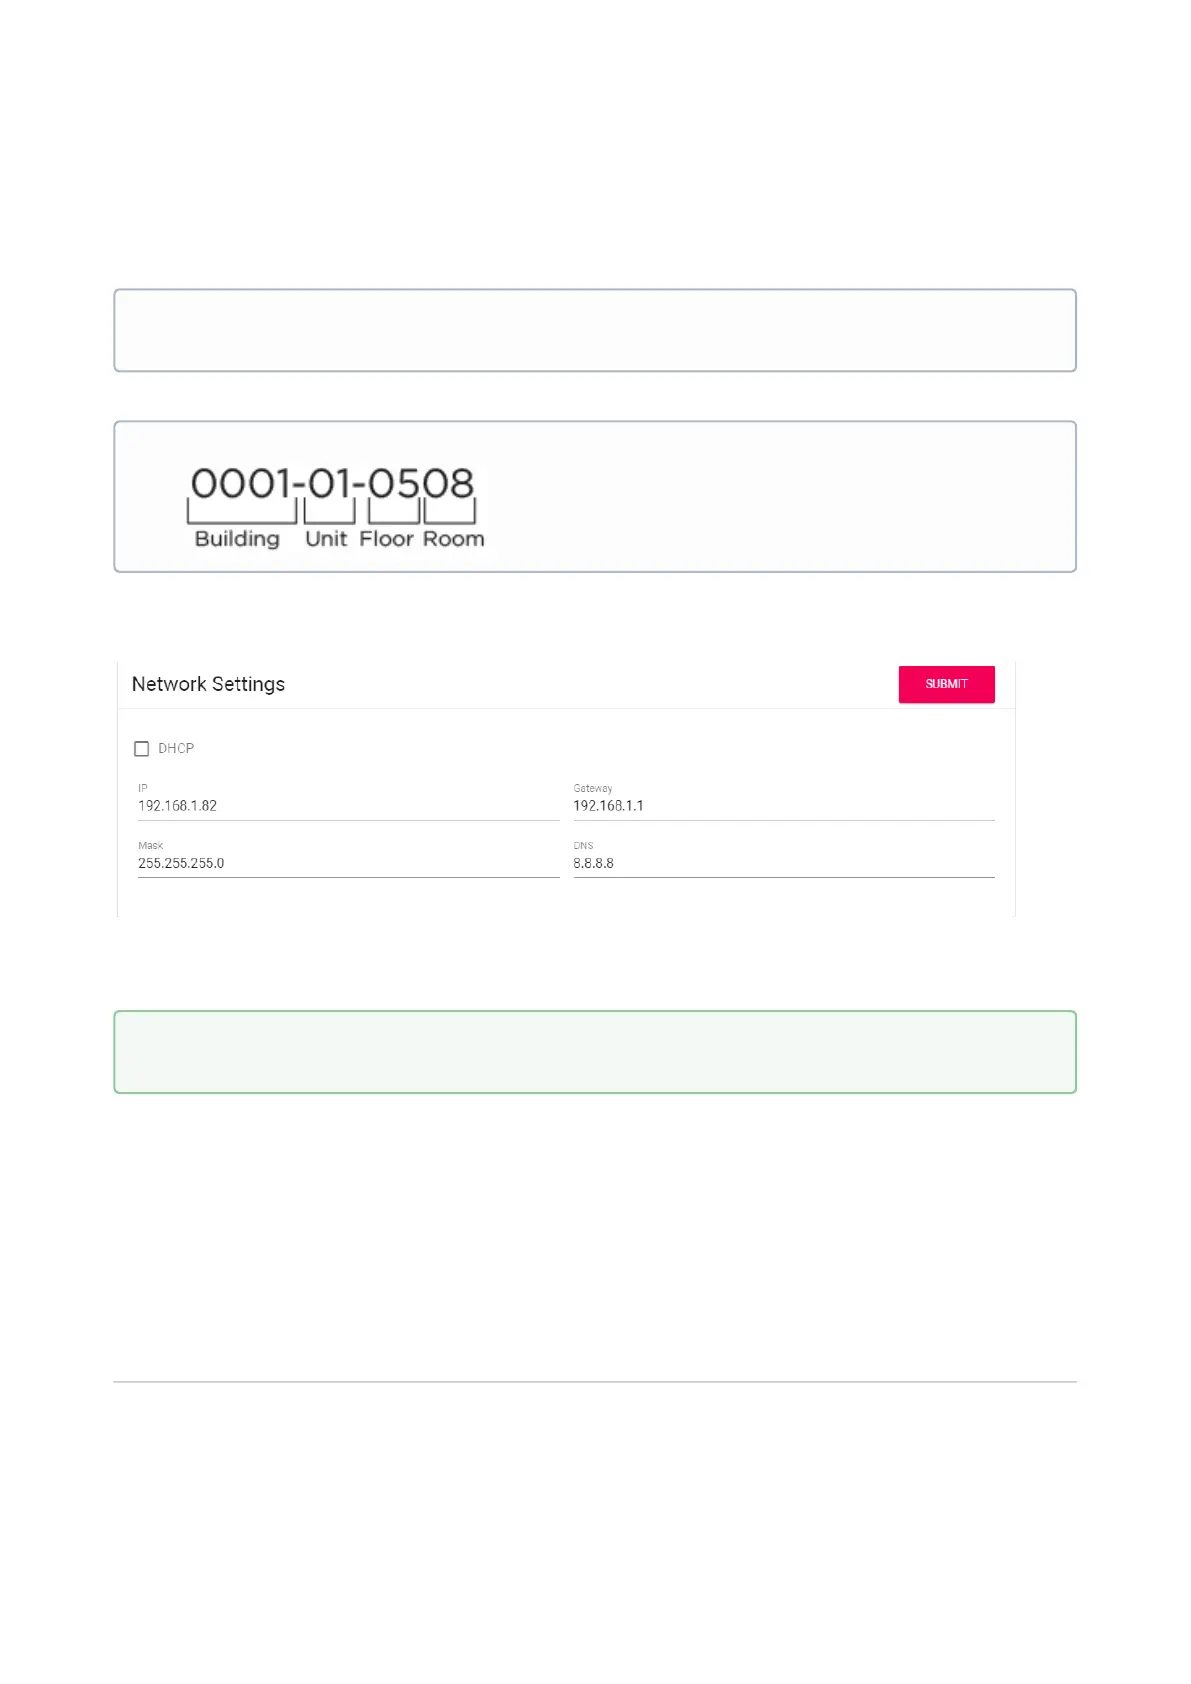Screen dimensions: 1191x1684
Task: Click the horizontal divider line near the bottom
Action: pyautogui.click(x=595, y=1382)
